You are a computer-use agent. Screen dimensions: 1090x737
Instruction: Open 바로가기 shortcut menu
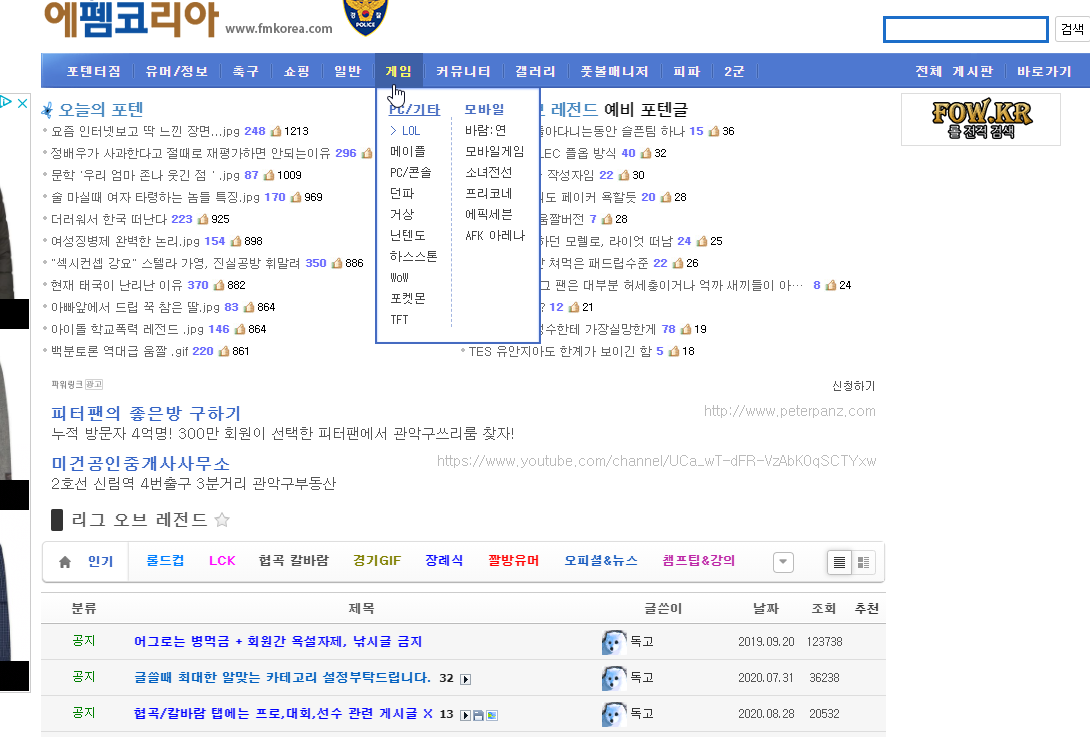click(x=1044, y=71)
